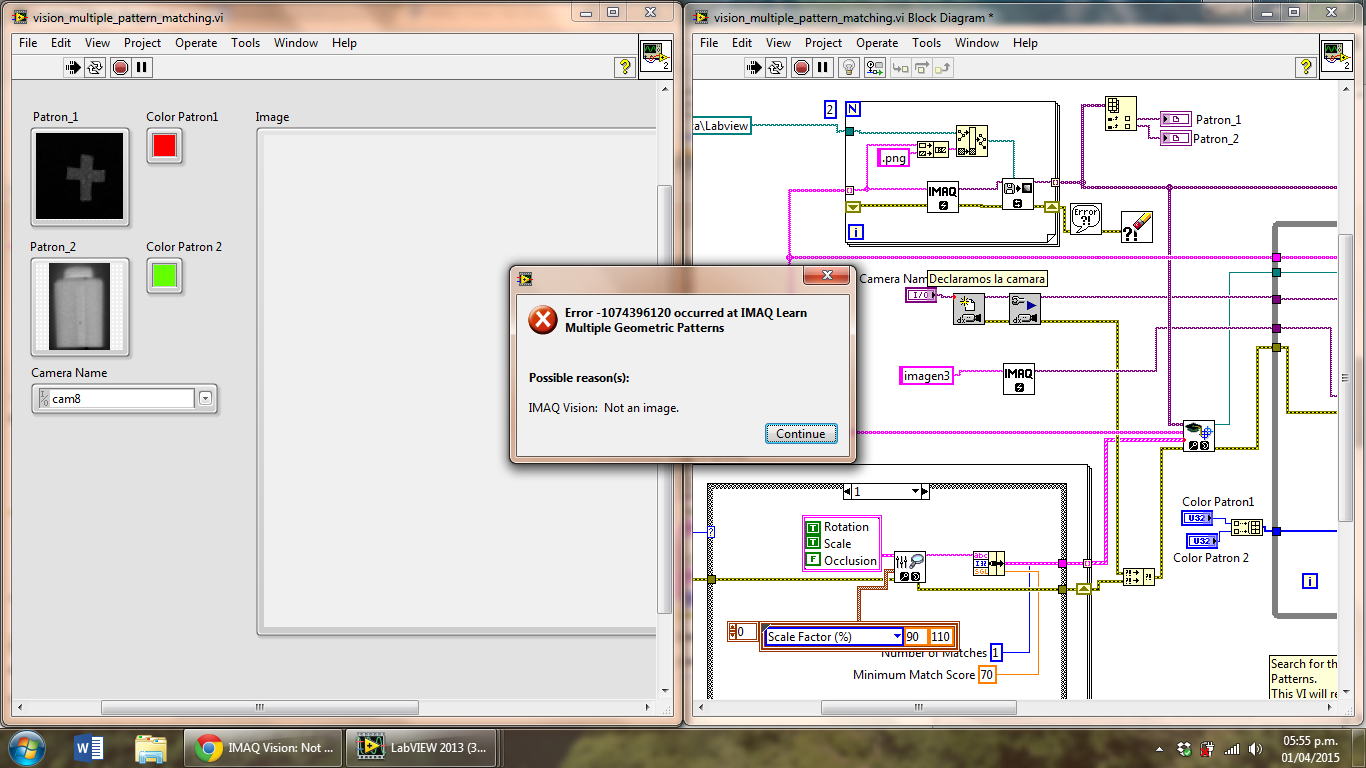Viewport: 1366px width, 768px height.
Task: Click array index stepper showing 0
Action: tap(735, 631)
